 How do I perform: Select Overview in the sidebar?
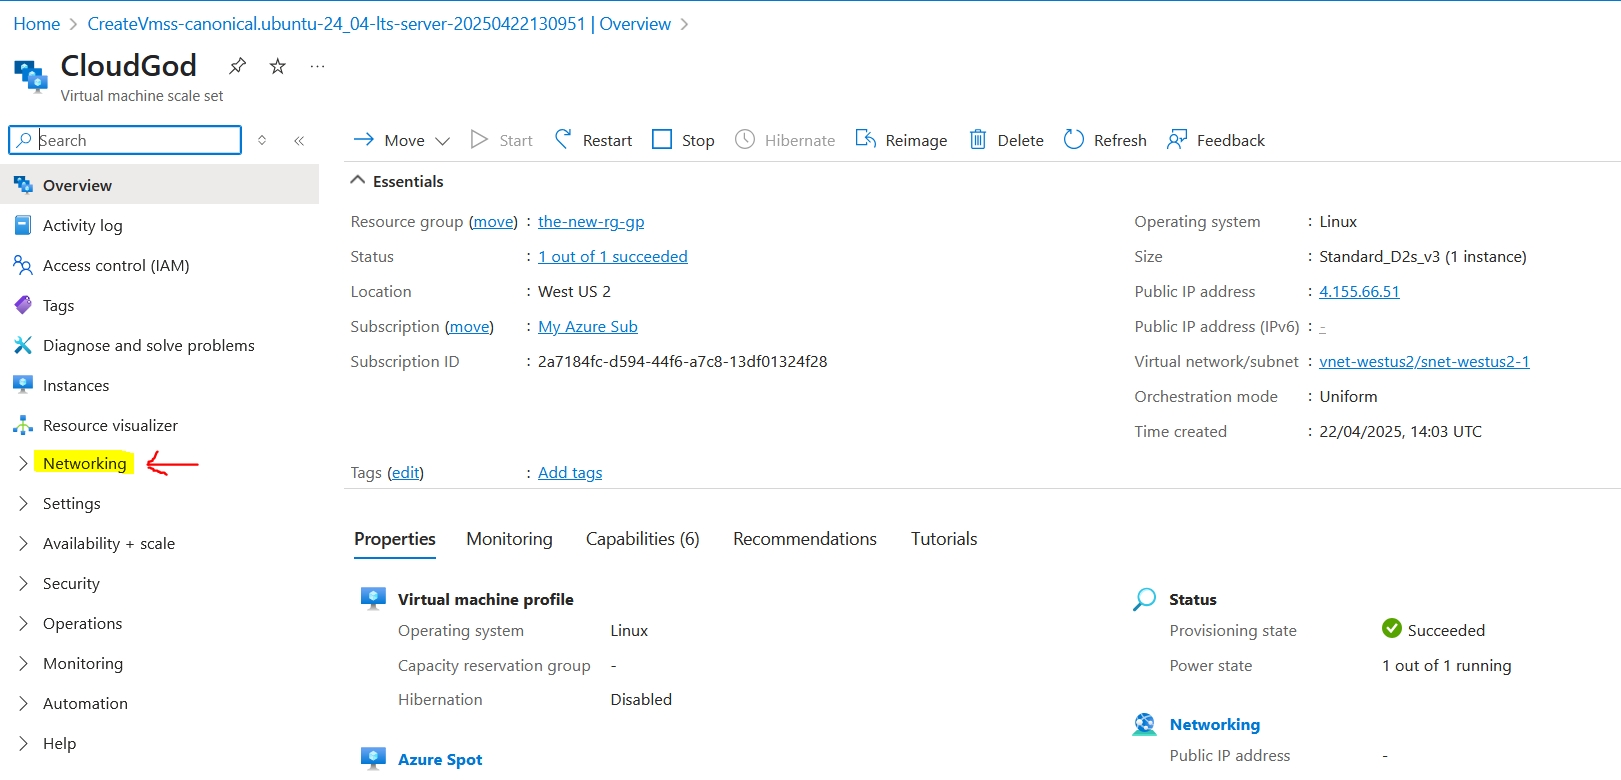click(x=160, y=185)
